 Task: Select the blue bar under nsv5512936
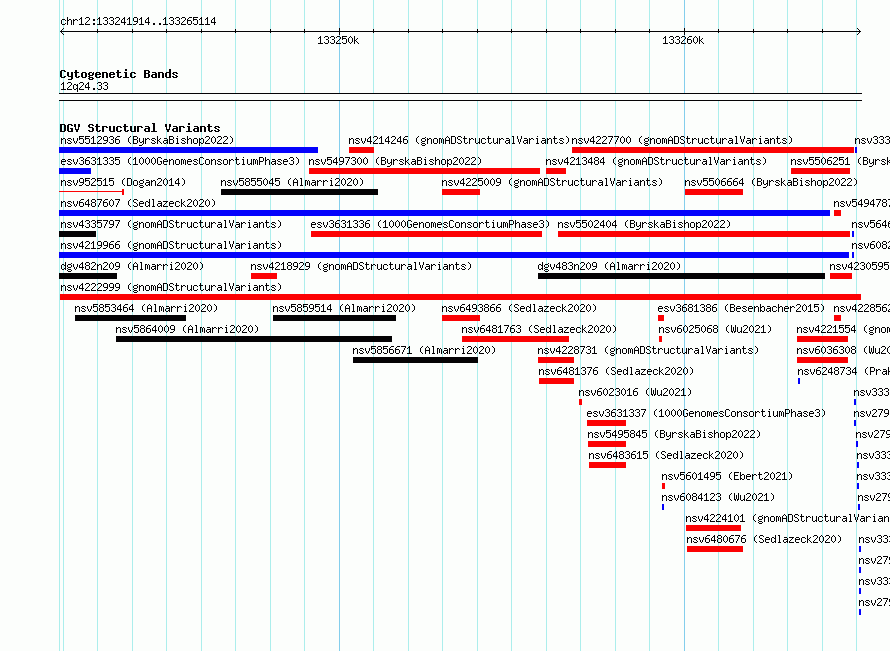(x=188, y=150)
